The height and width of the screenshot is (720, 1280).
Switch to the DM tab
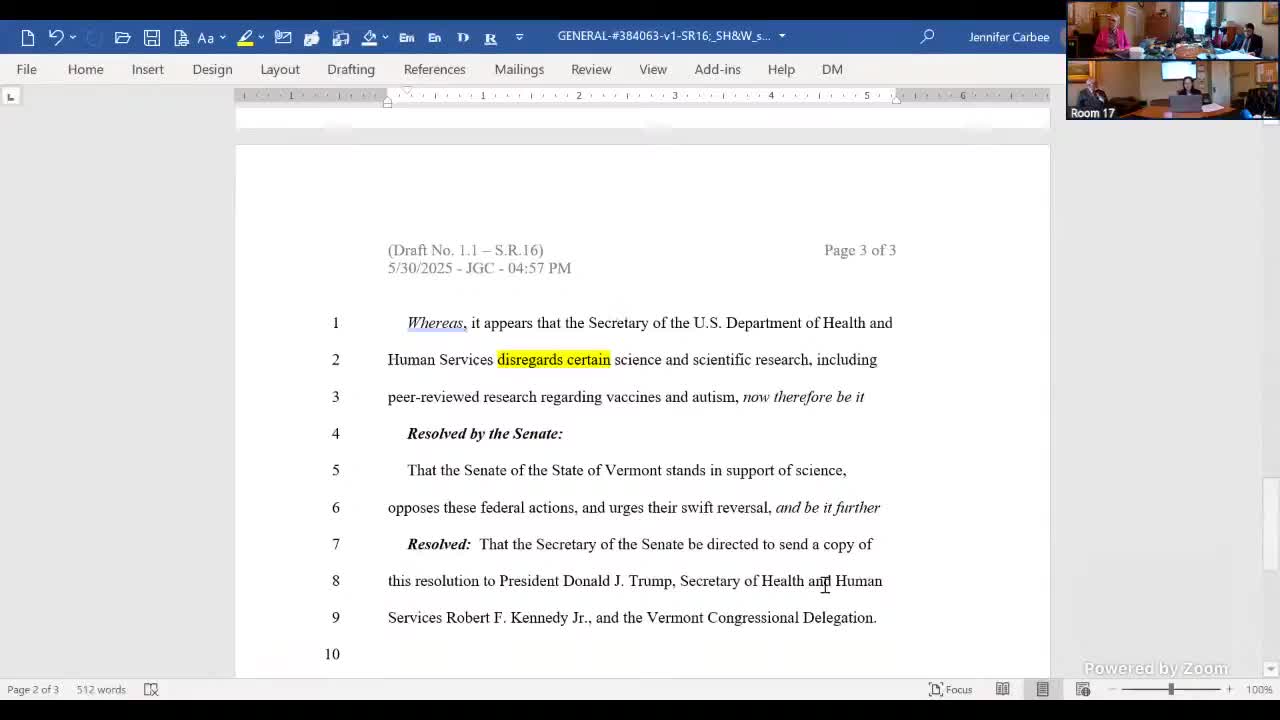tap(832, 69)
